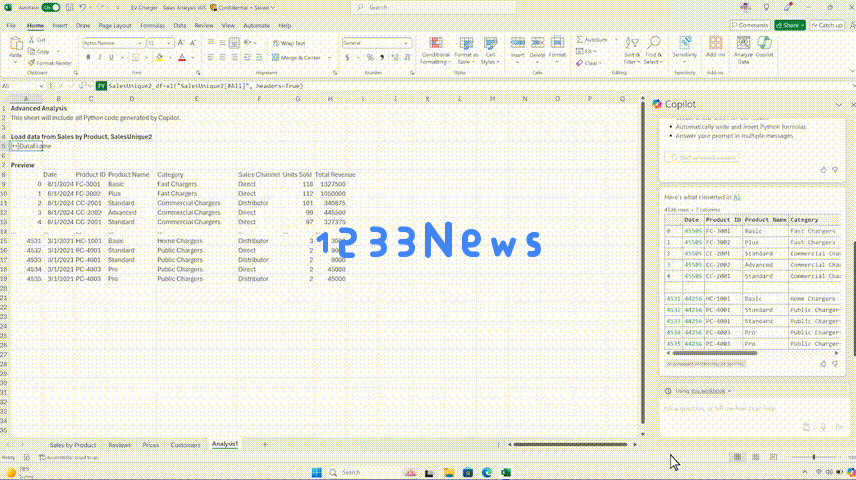856x480 pixels.
Task: Click the A5 link in Copilot pane
Action: 737,197
